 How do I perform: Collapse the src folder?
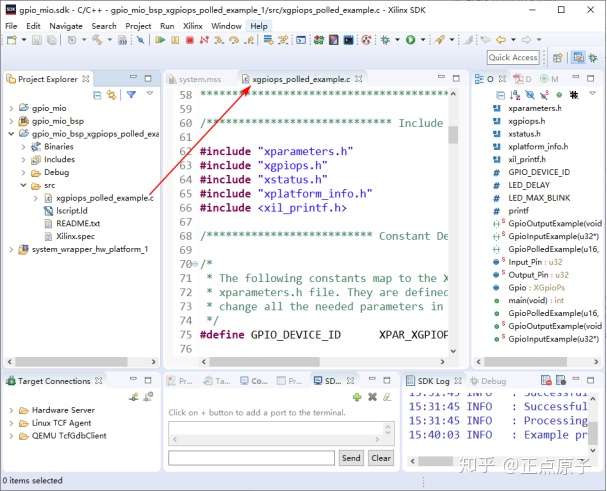click(23, 185)
